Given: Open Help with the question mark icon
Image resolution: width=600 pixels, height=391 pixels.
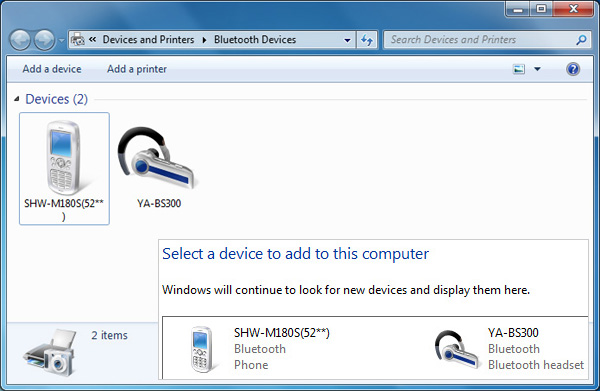Looking at the screenshot, I should (x=573, y=69).
